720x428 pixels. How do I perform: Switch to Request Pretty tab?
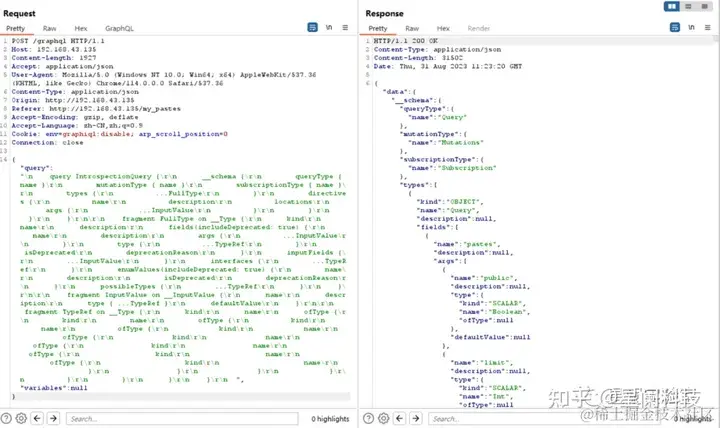click(x=16, y=28)
